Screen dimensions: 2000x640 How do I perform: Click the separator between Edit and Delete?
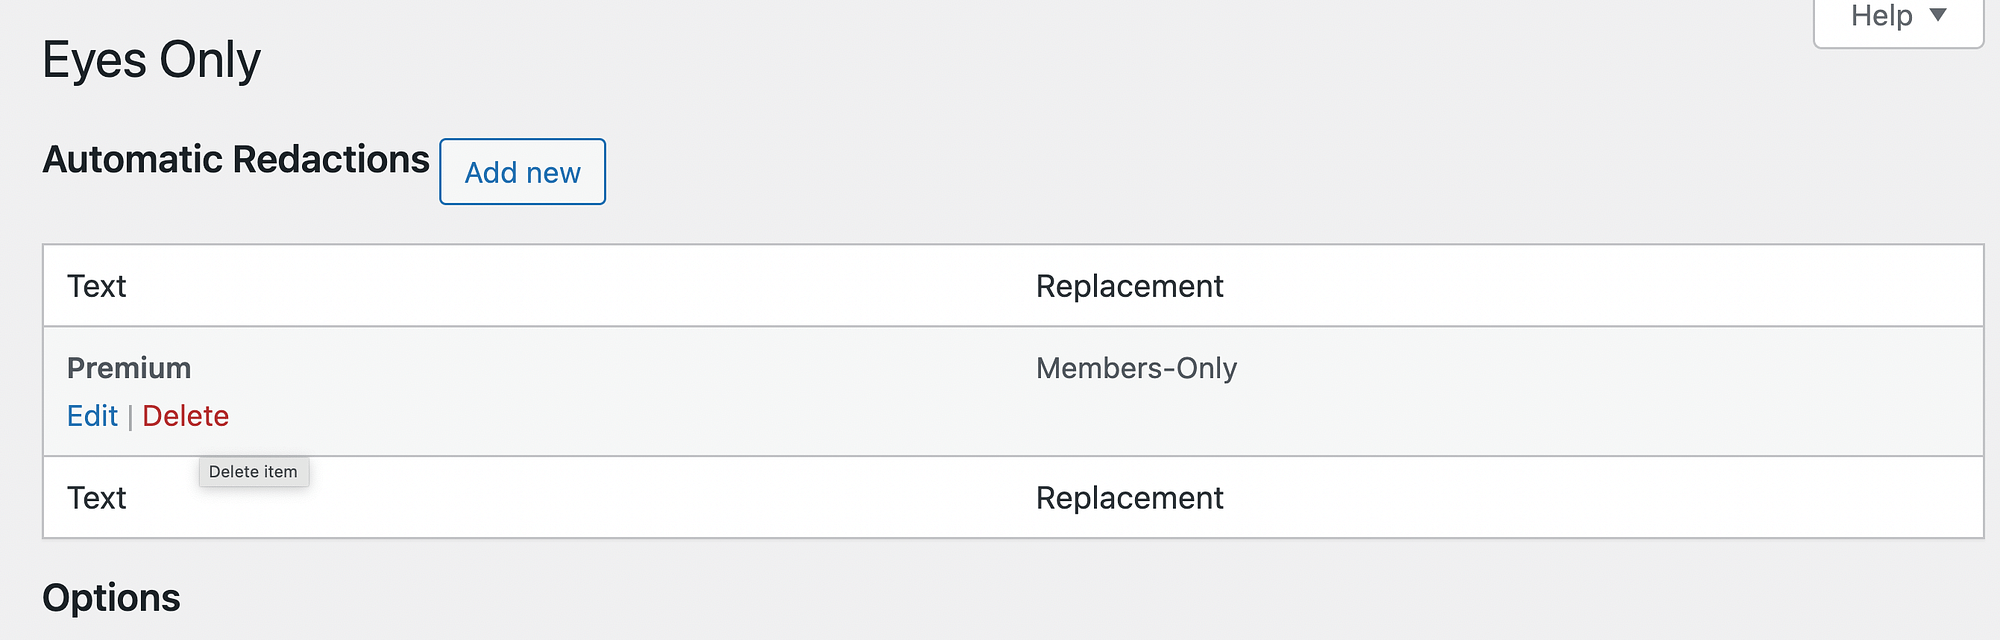132,415
